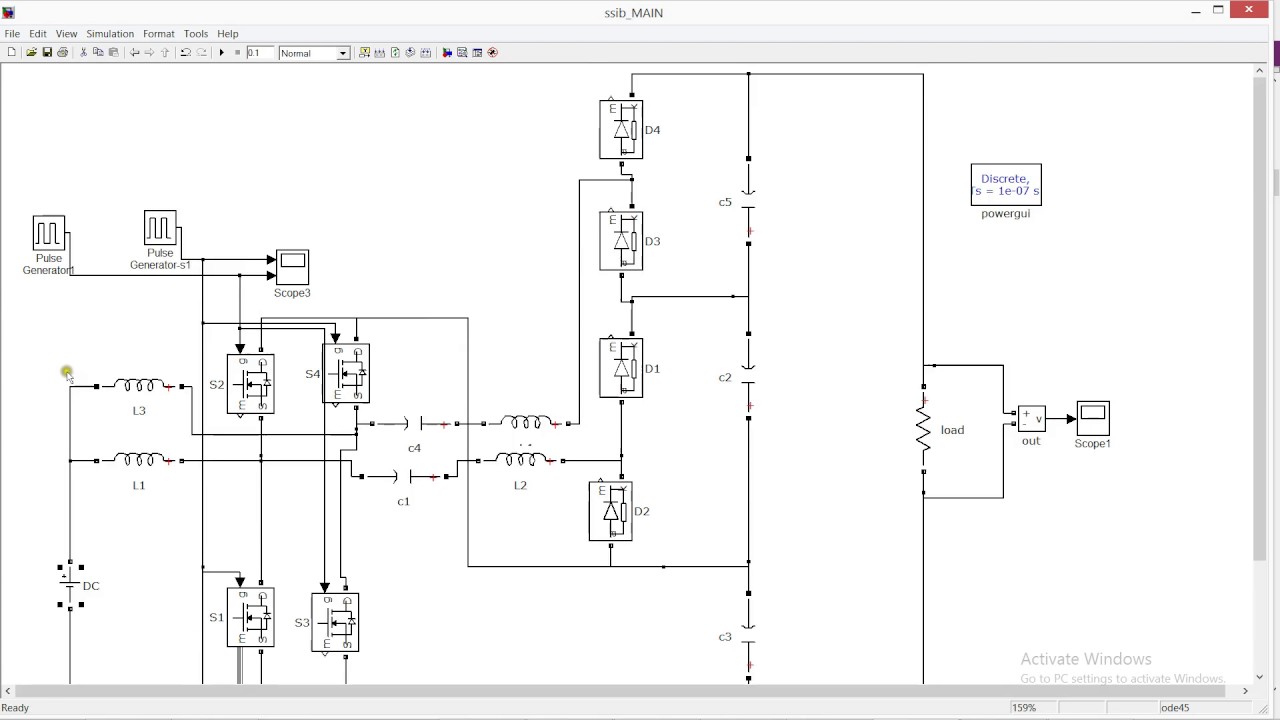Open the File menu
Viewport: 1280px width, 720px height.
pos(12,34)
